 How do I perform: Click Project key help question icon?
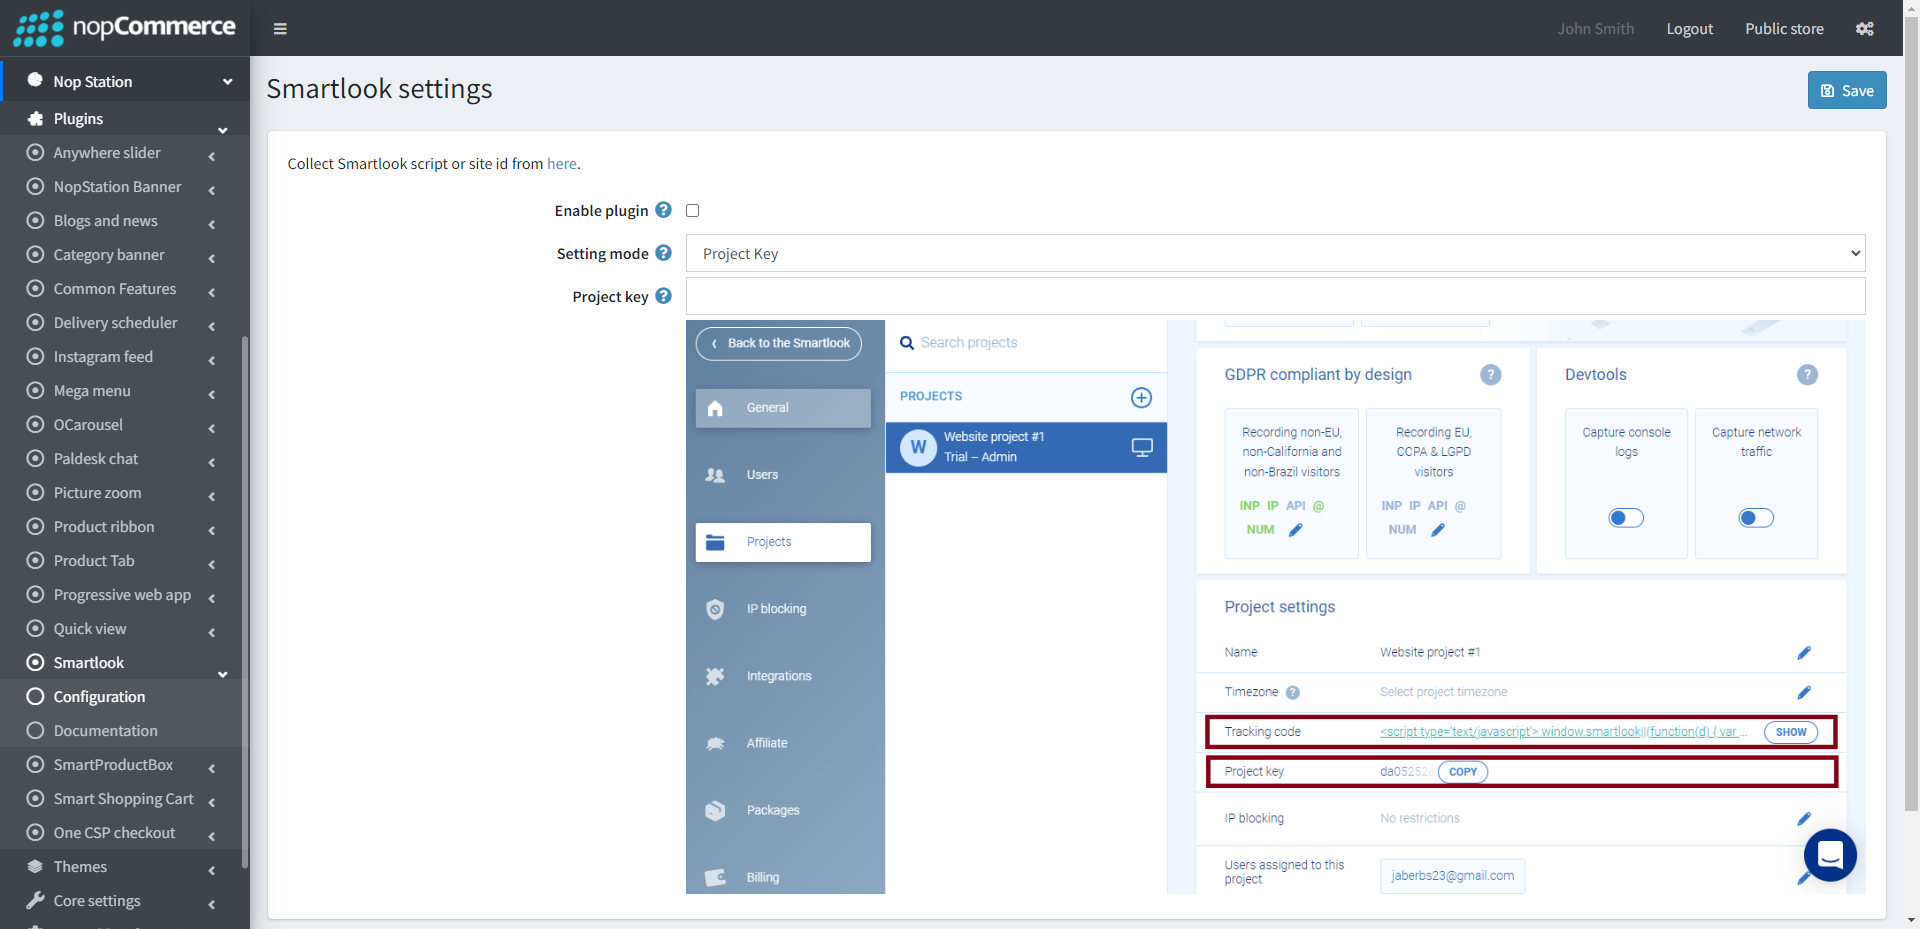(x=663, y=296)
